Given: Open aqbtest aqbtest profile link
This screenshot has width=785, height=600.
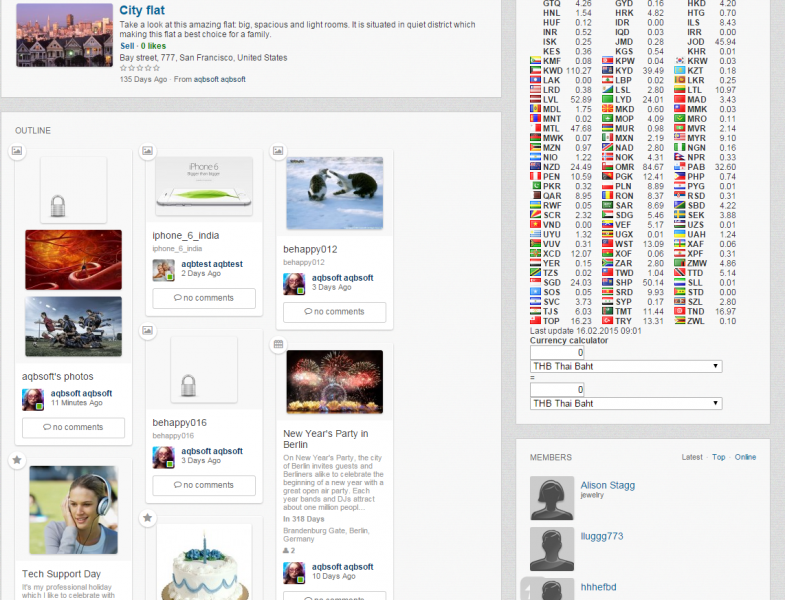Looking at the screenshot, I should tap(212, 264).
